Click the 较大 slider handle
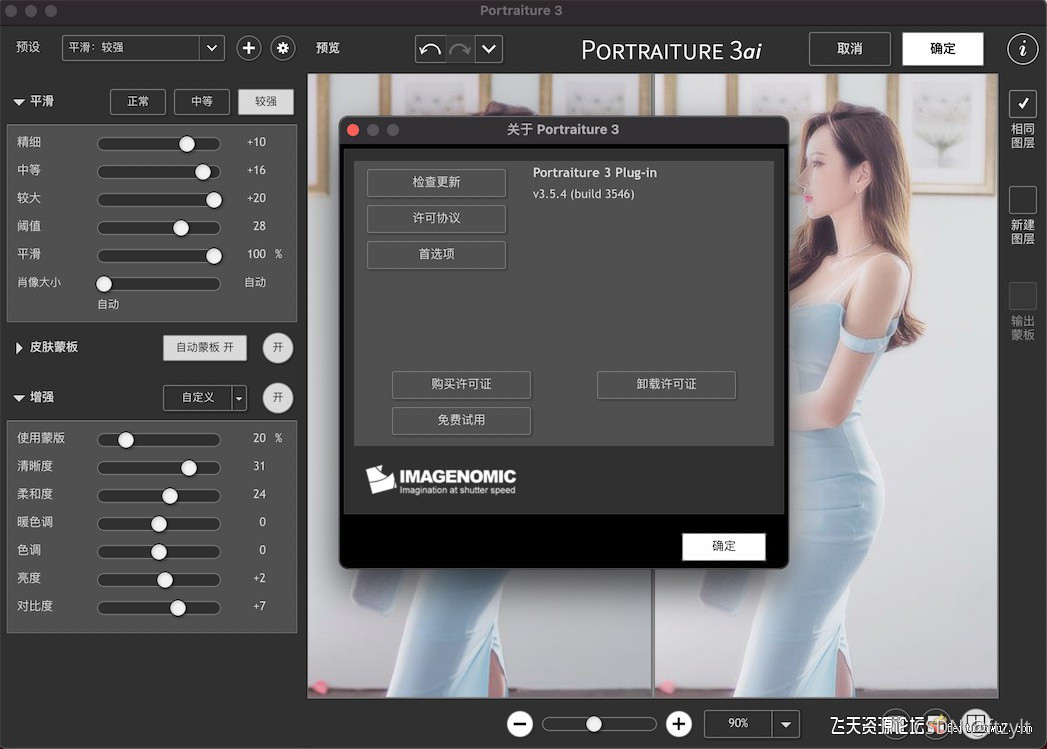1047x749 pixels. pos(214,200)
